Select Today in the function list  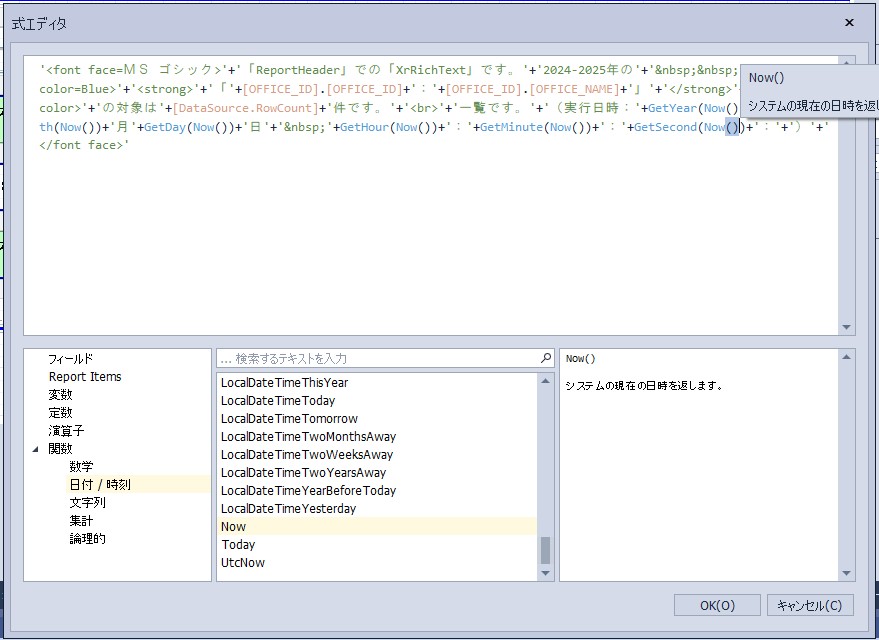pos(238,545)
